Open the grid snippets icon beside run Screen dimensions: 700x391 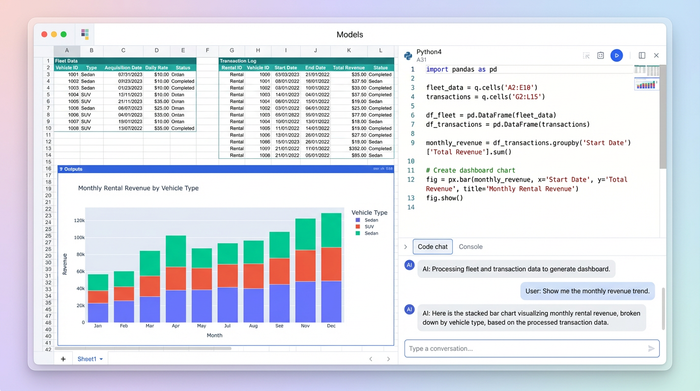point(600,55)
